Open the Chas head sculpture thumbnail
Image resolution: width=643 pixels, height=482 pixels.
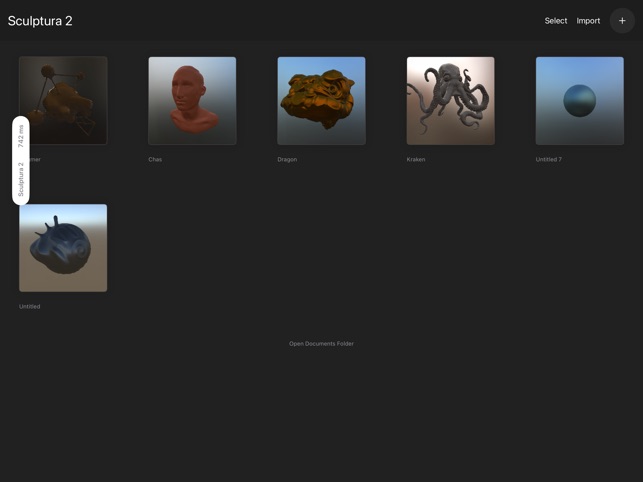tap(192, 101)
